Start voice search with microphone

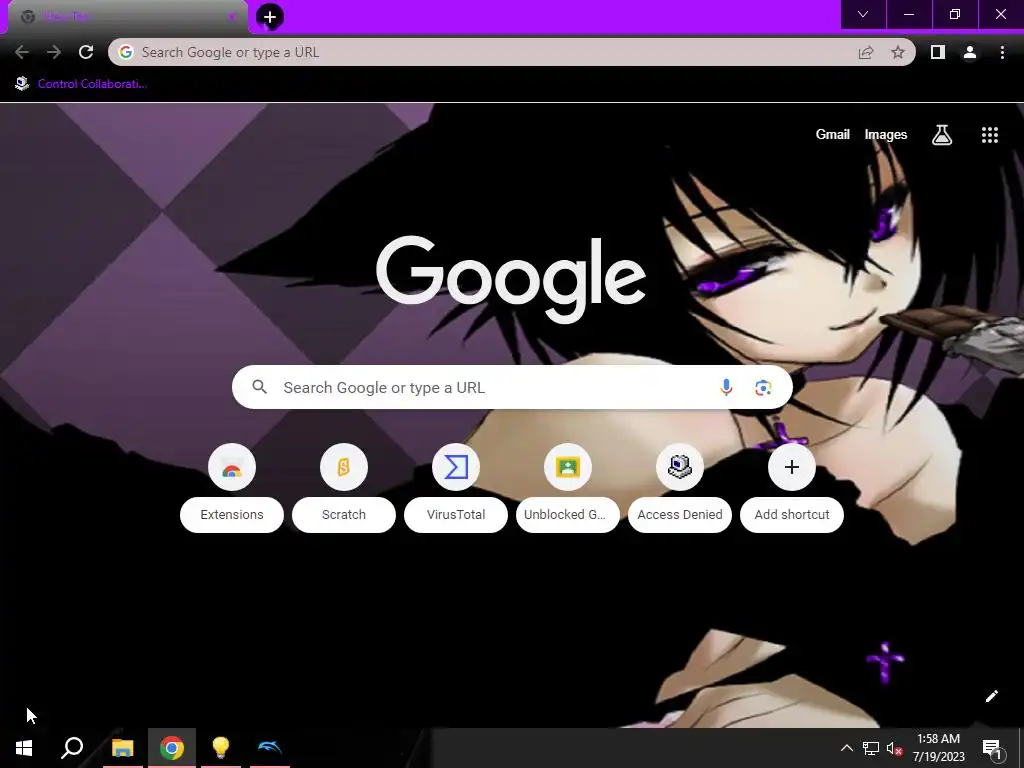point(726,387)
